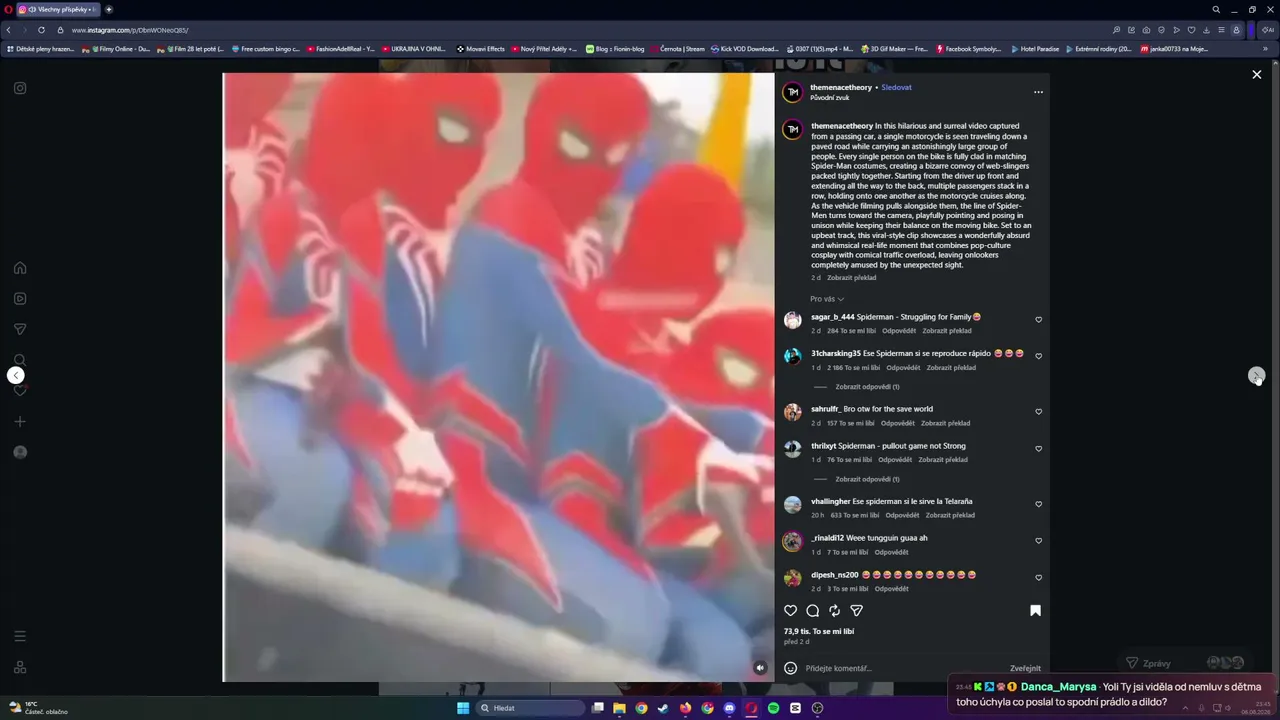Go to Instagram Home feed icon

click(x=20, y=268)
